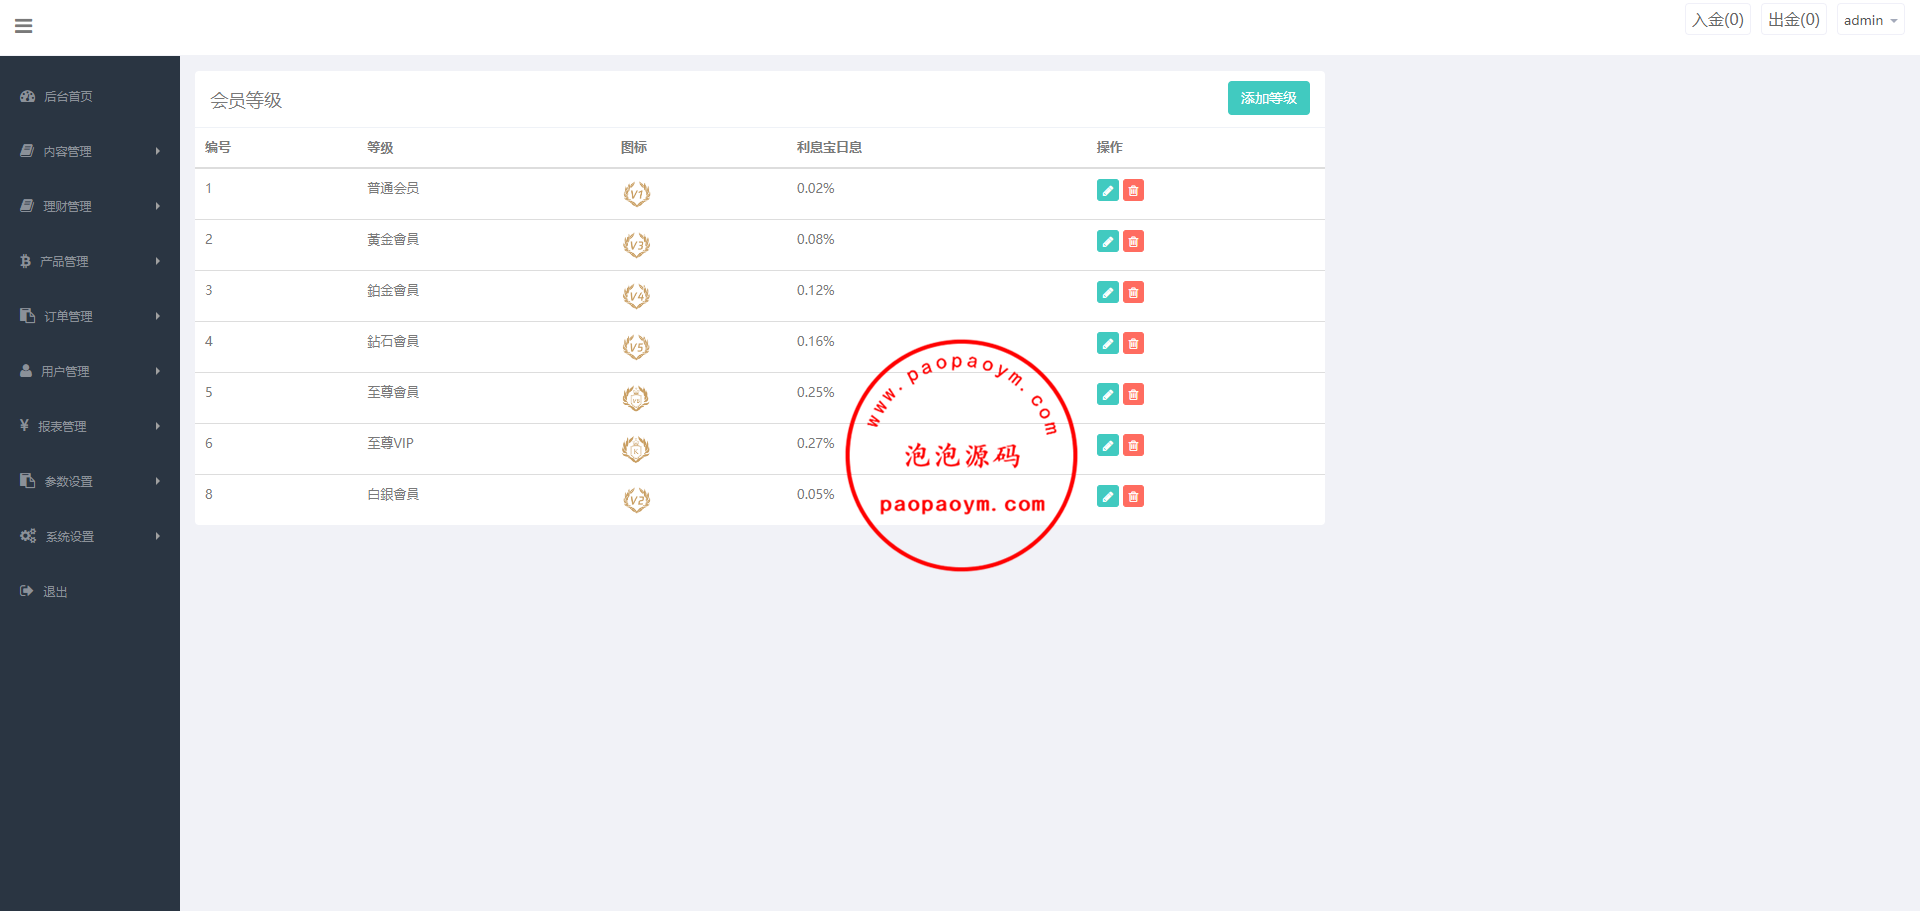Toggle the hamburger sidebar menu icon
The width and height of the screenshot is (1920, 911).
tap(24, 26)
